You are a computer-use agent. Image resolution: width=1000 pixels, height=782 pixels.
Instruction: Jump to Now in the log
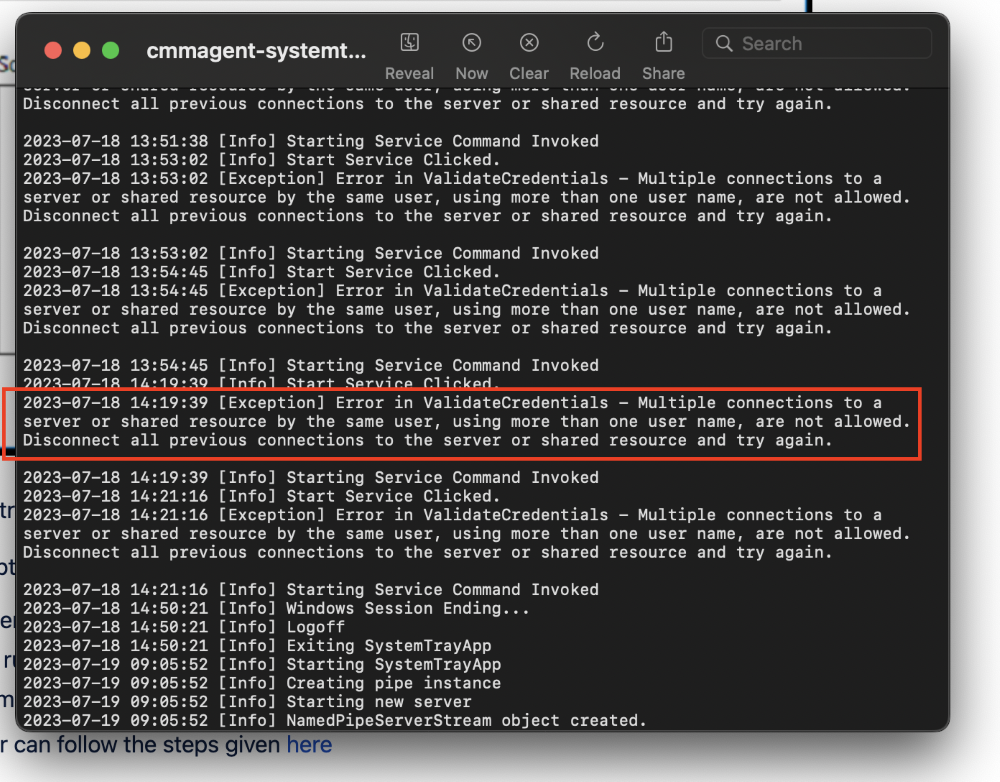pos(471,43)
